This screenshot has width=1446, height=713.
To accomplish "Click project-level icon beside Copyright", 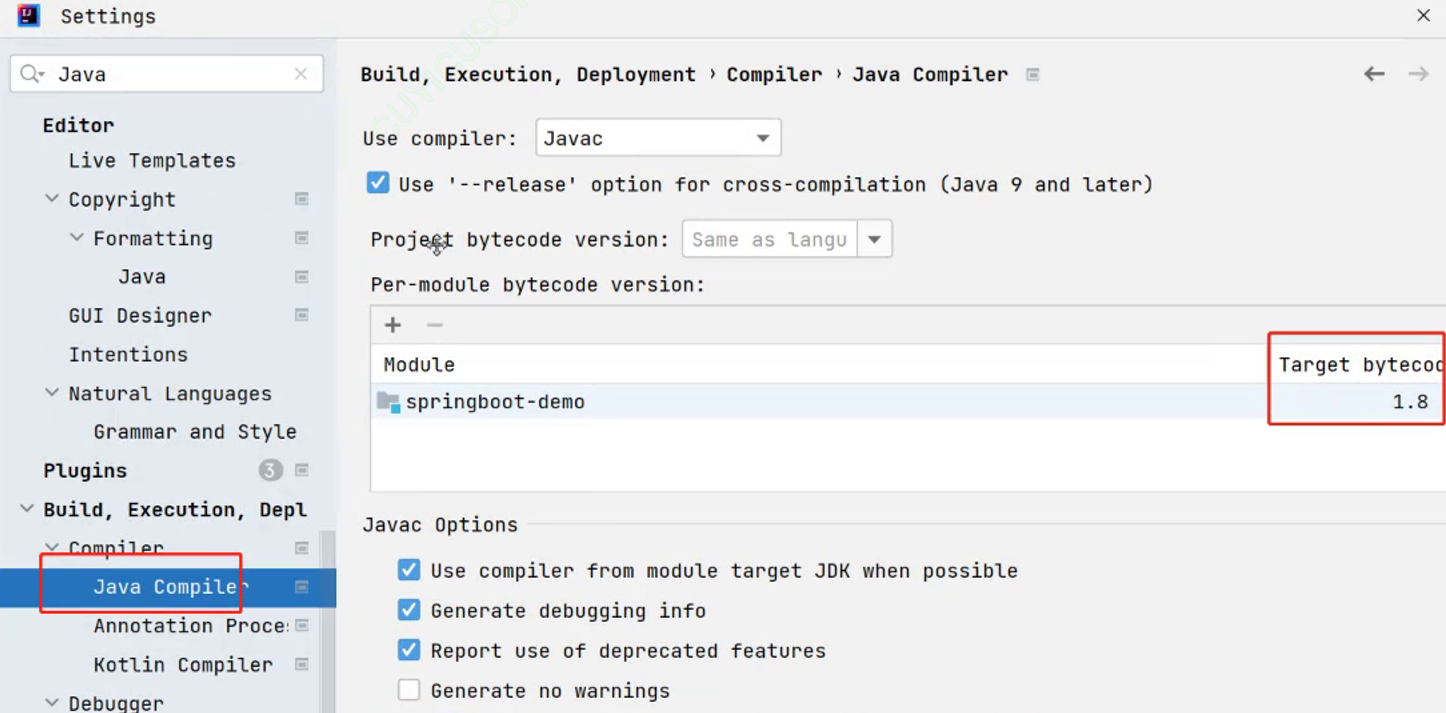I will click(x=301, y=199).
